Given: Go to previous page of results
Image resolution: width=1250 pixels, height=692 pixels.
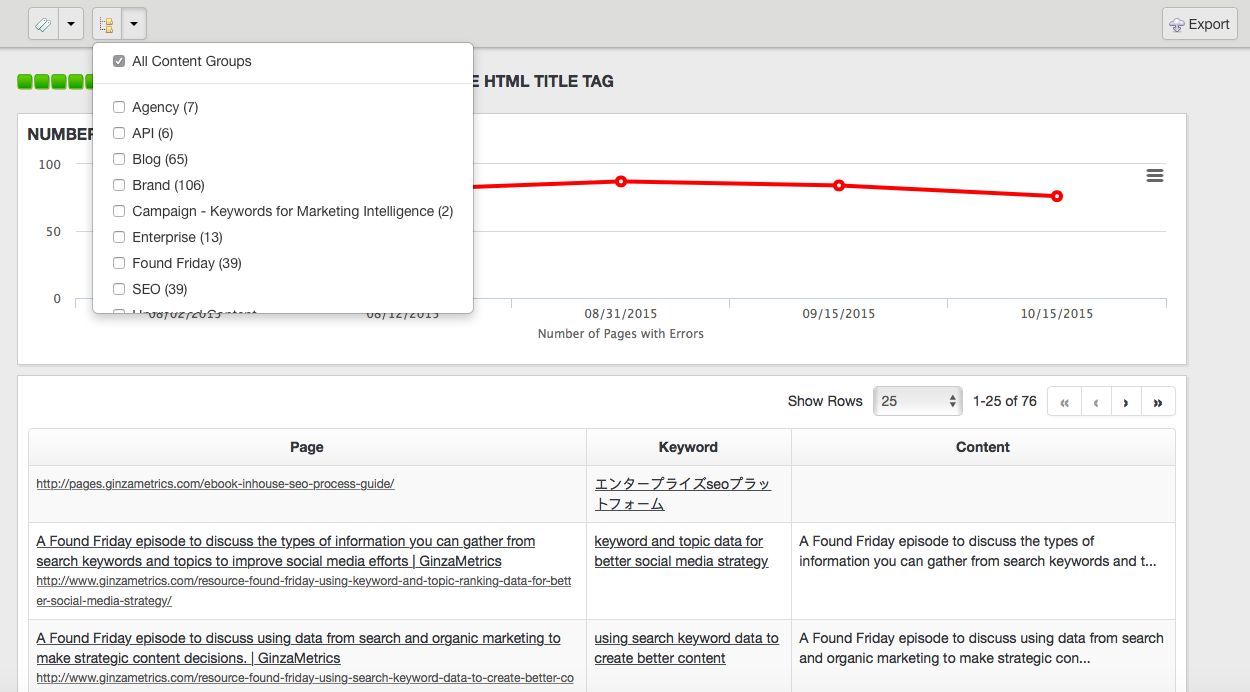Looking at the screenshot, I should click(1096, 402).
